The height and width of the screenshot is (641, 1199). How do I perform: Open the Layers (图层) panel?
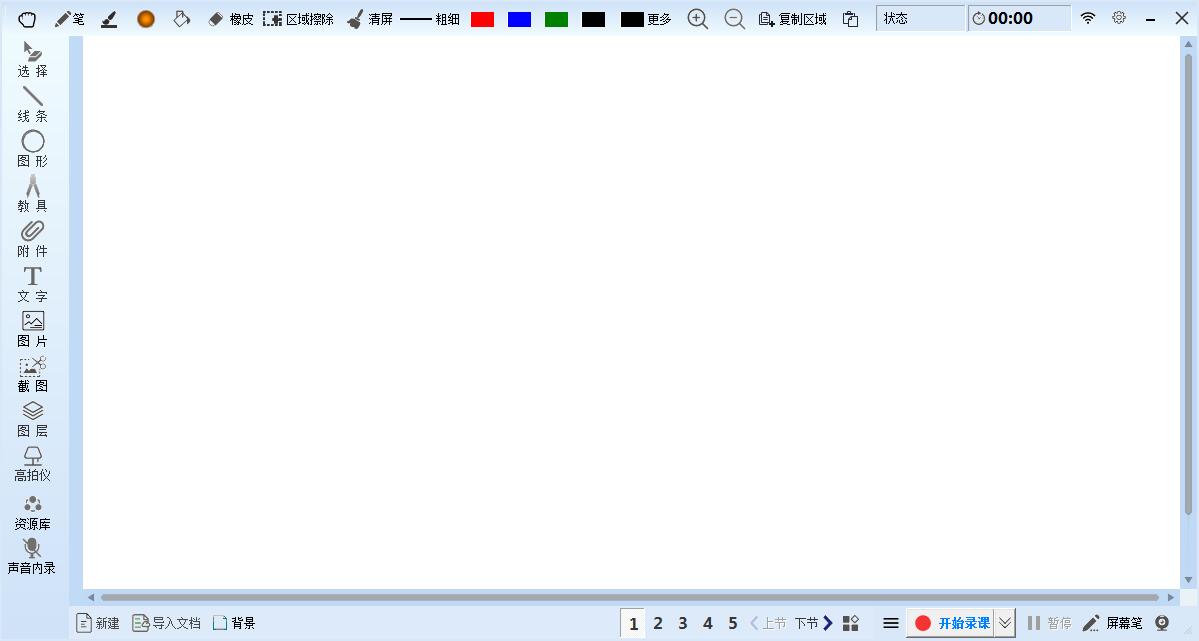pos(33,418)
